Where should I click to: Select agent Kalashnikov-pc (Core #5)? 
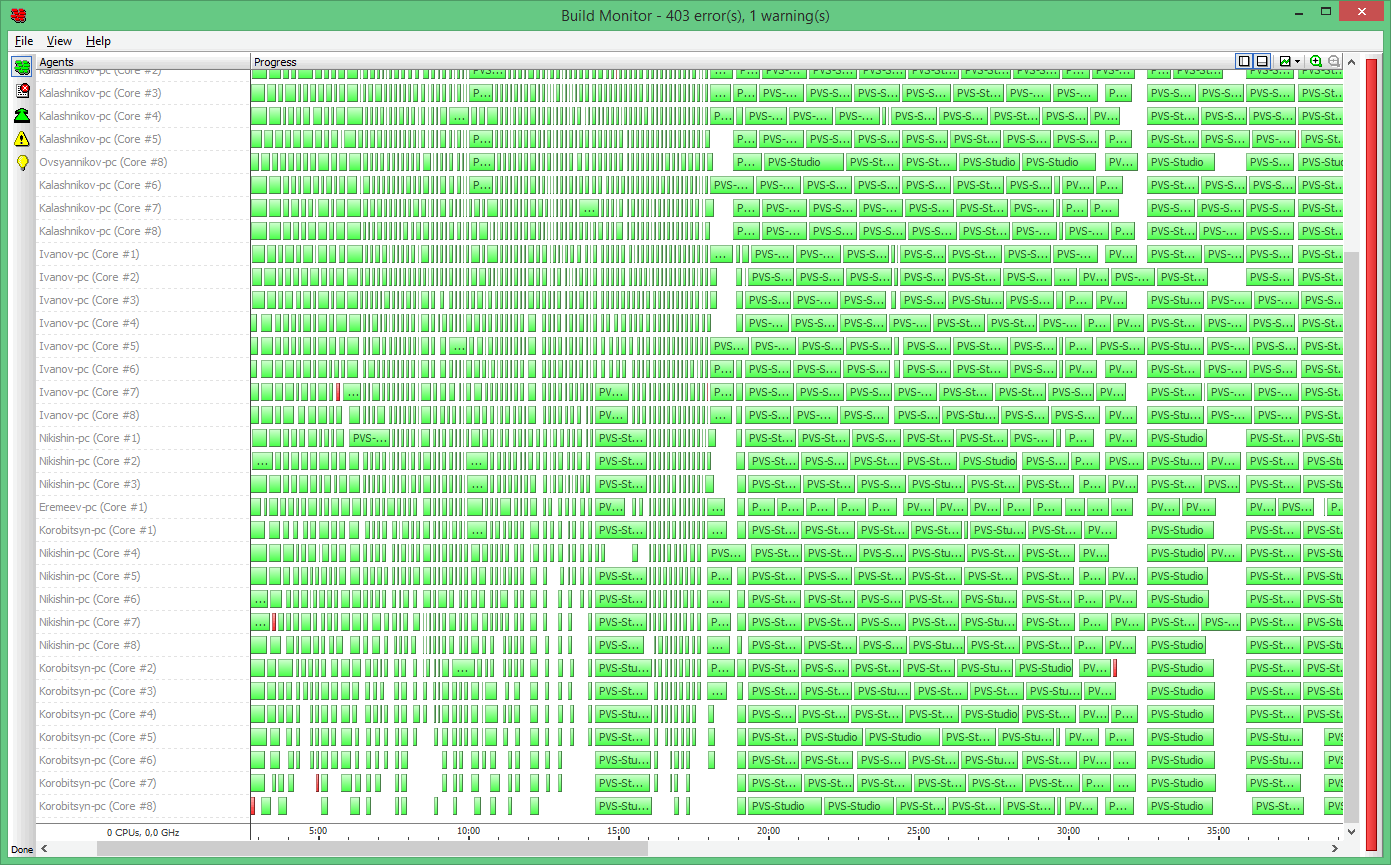[x=100, y=139]
